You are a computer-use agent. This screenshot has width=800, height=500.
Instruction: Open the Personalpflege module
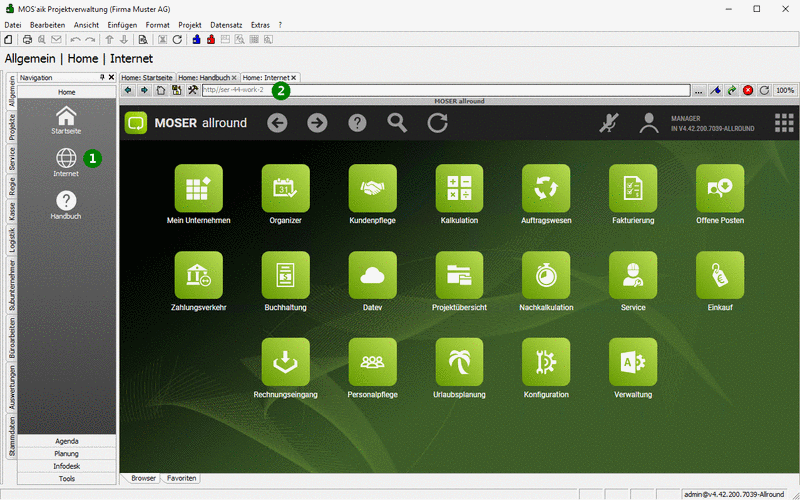[x=372, y=362]
